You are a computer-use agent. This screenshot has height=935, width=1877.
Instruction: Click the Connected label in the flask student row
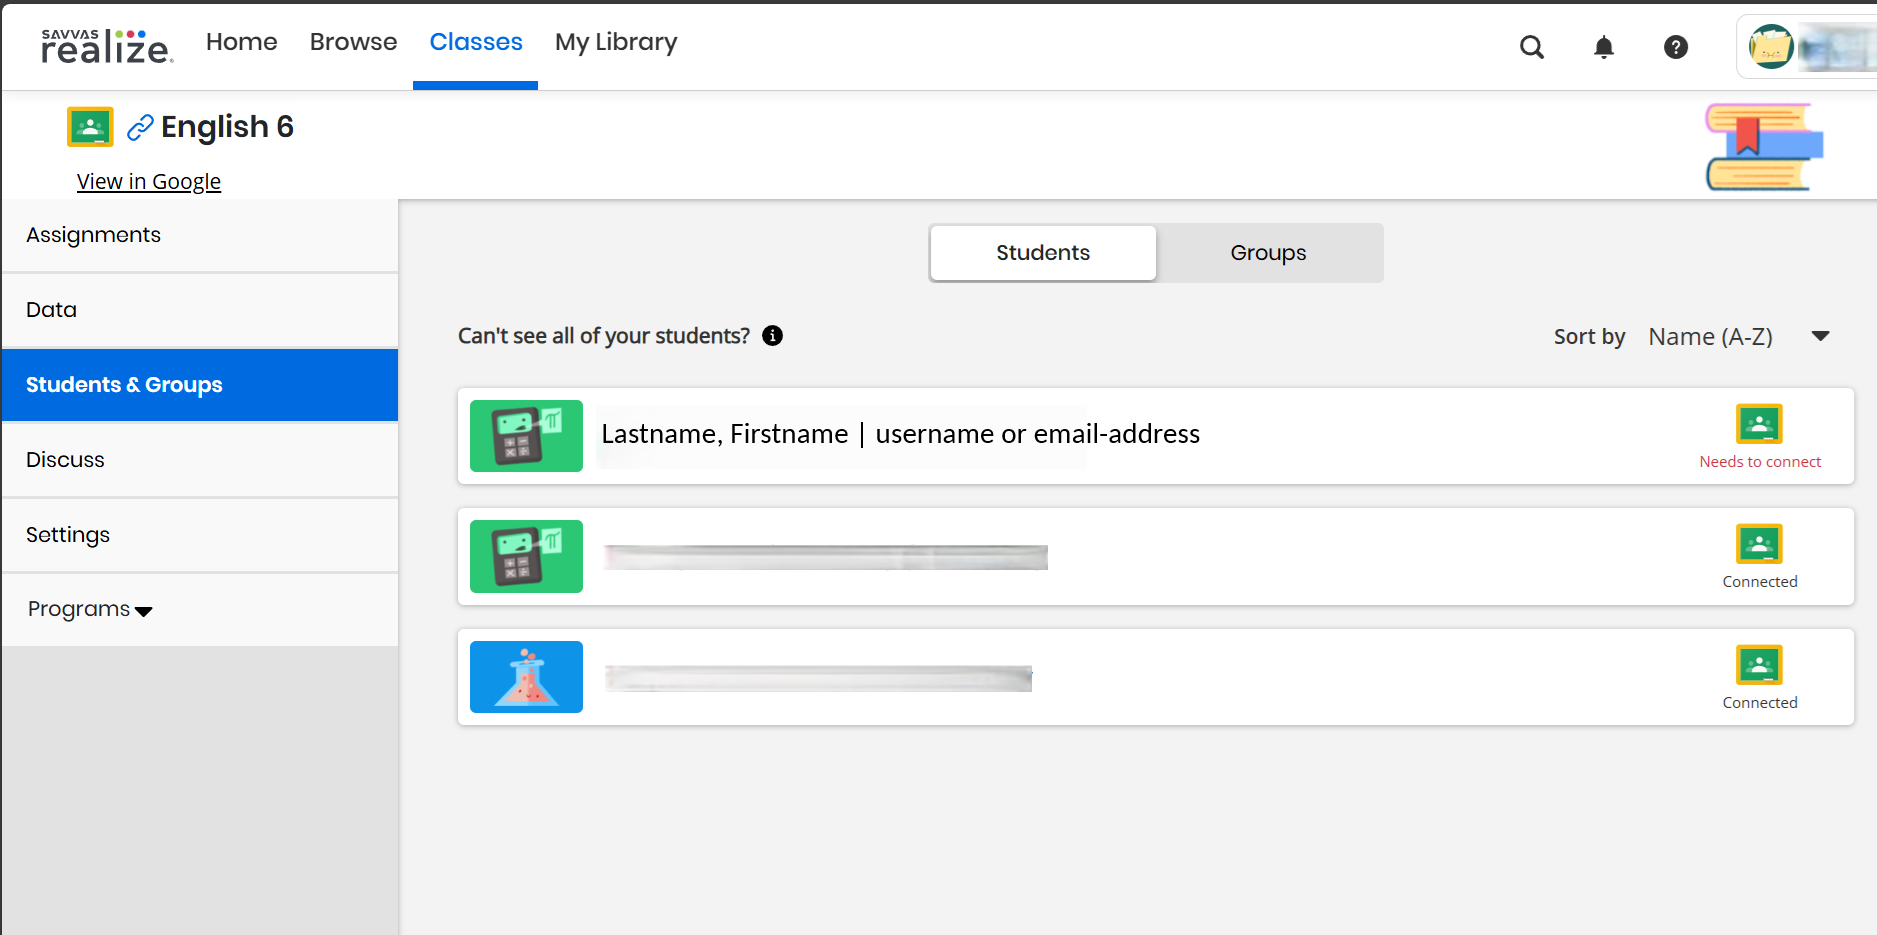(1759, 703)
